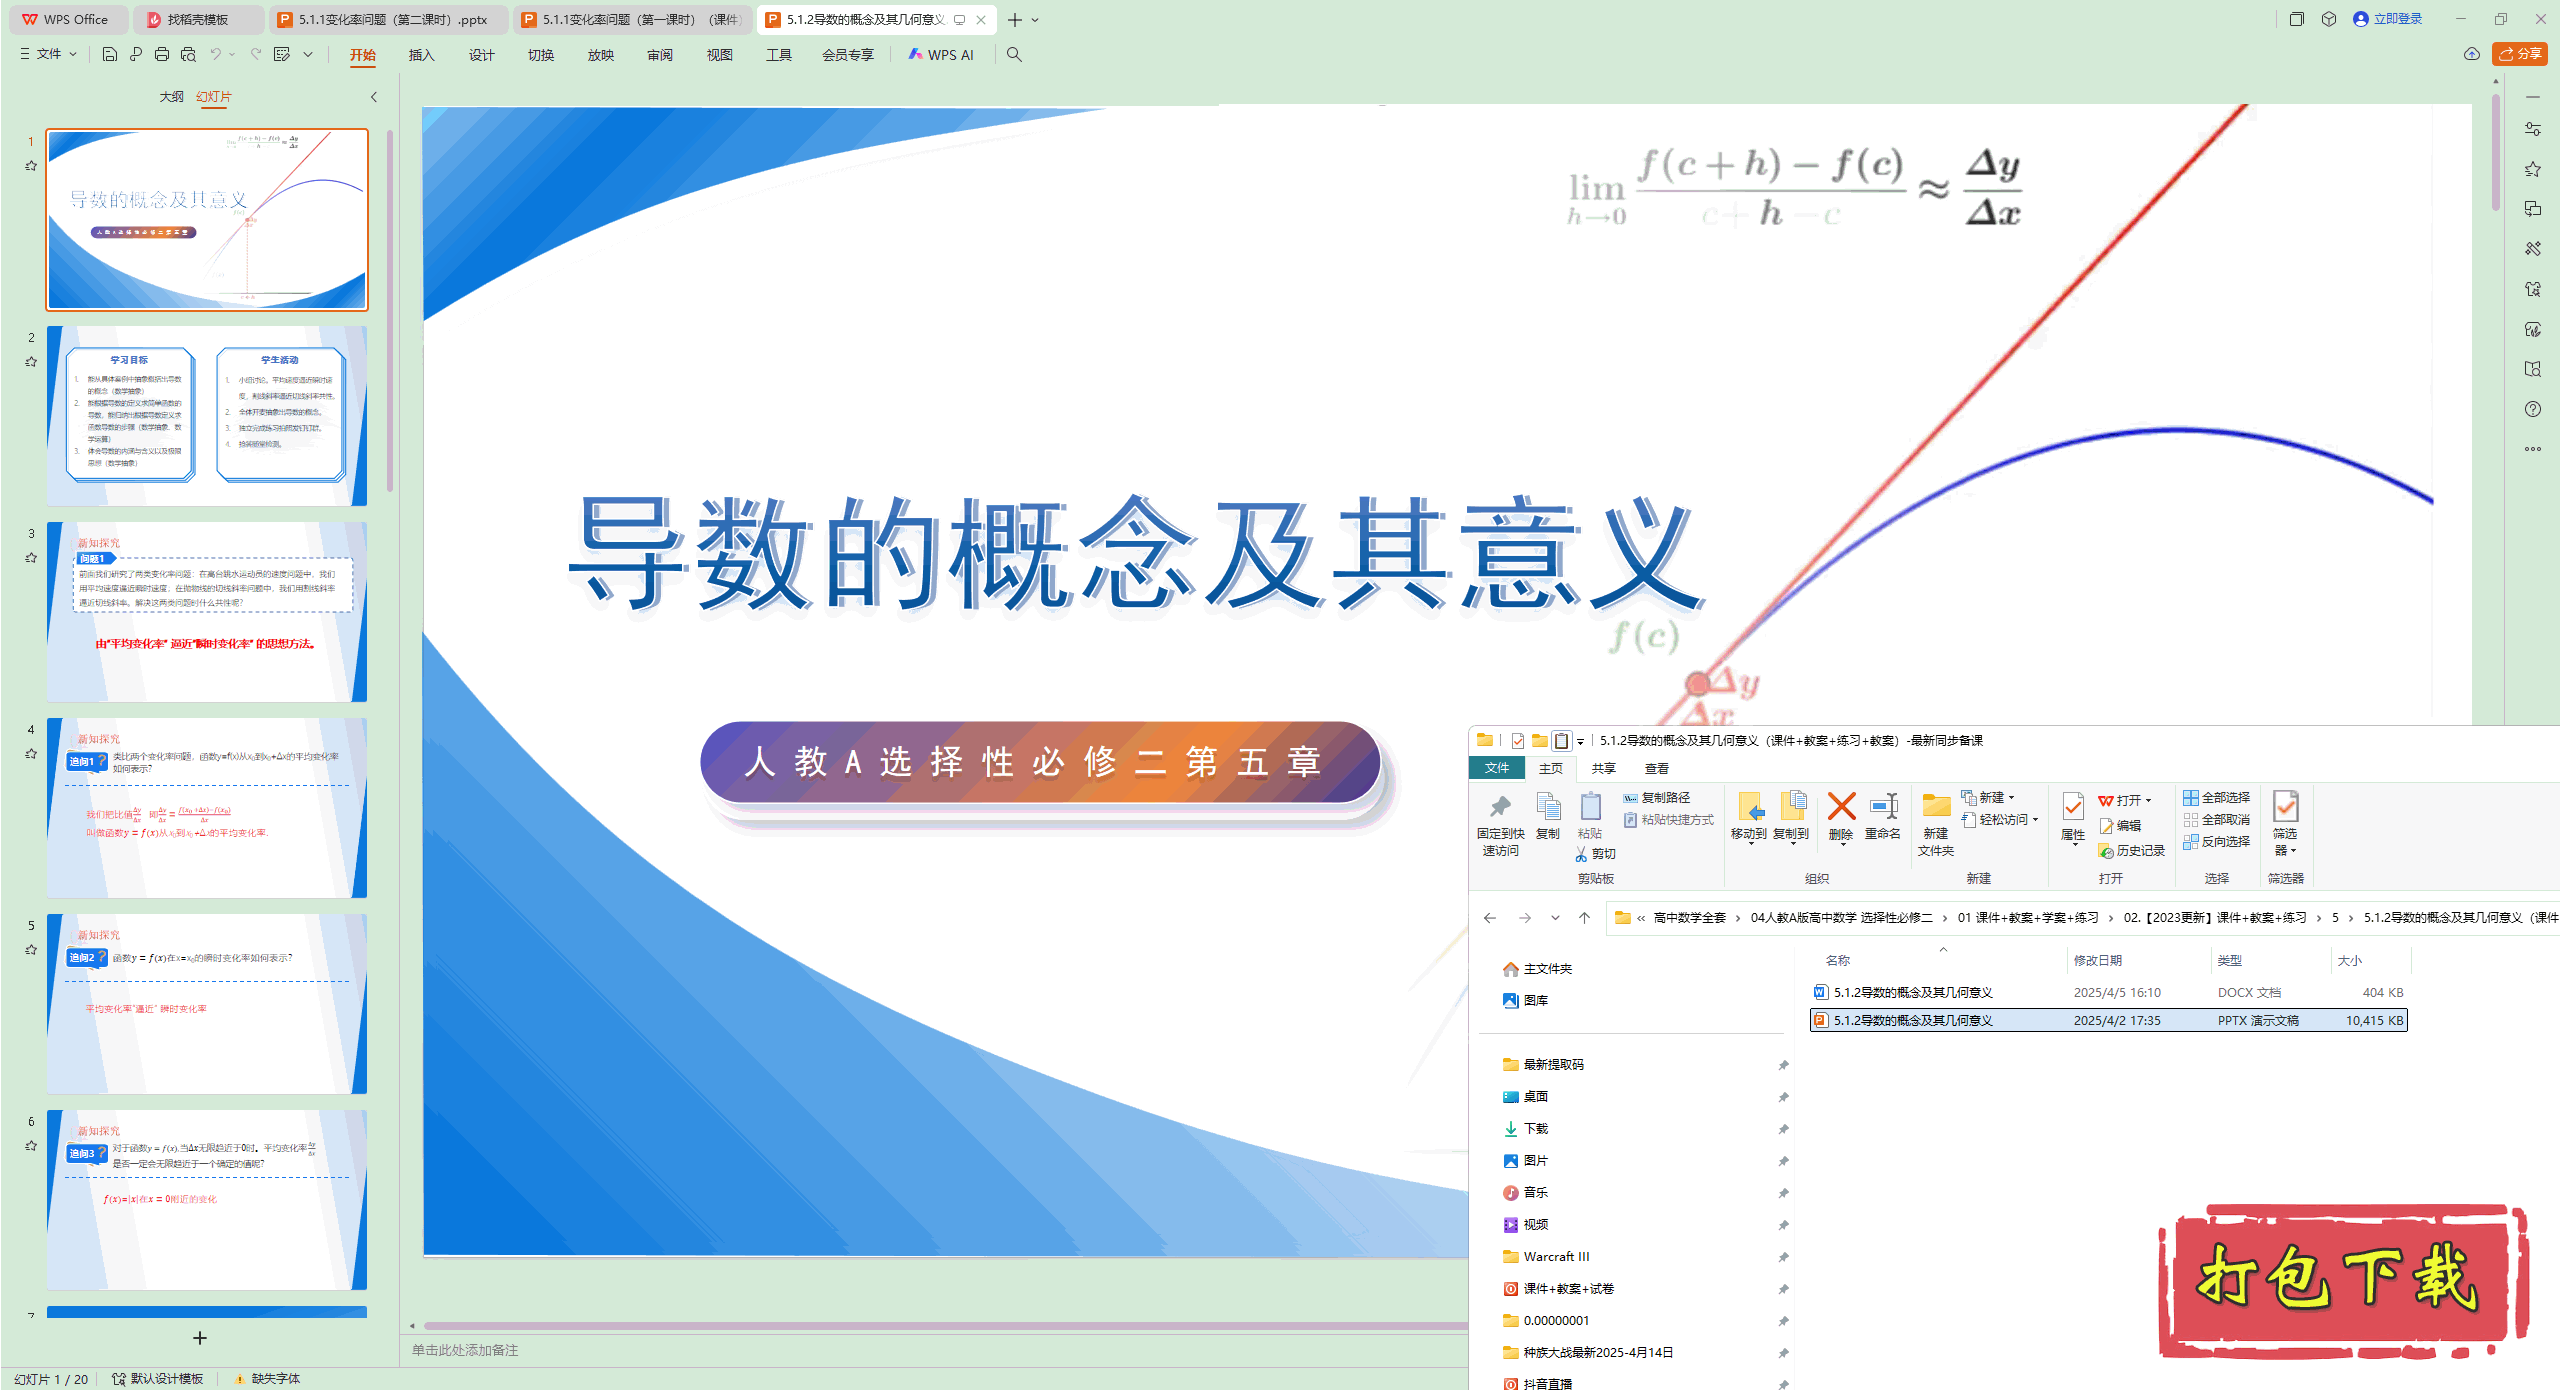Click the Pin to Quick Access icon

click(x=1500, y=806)
